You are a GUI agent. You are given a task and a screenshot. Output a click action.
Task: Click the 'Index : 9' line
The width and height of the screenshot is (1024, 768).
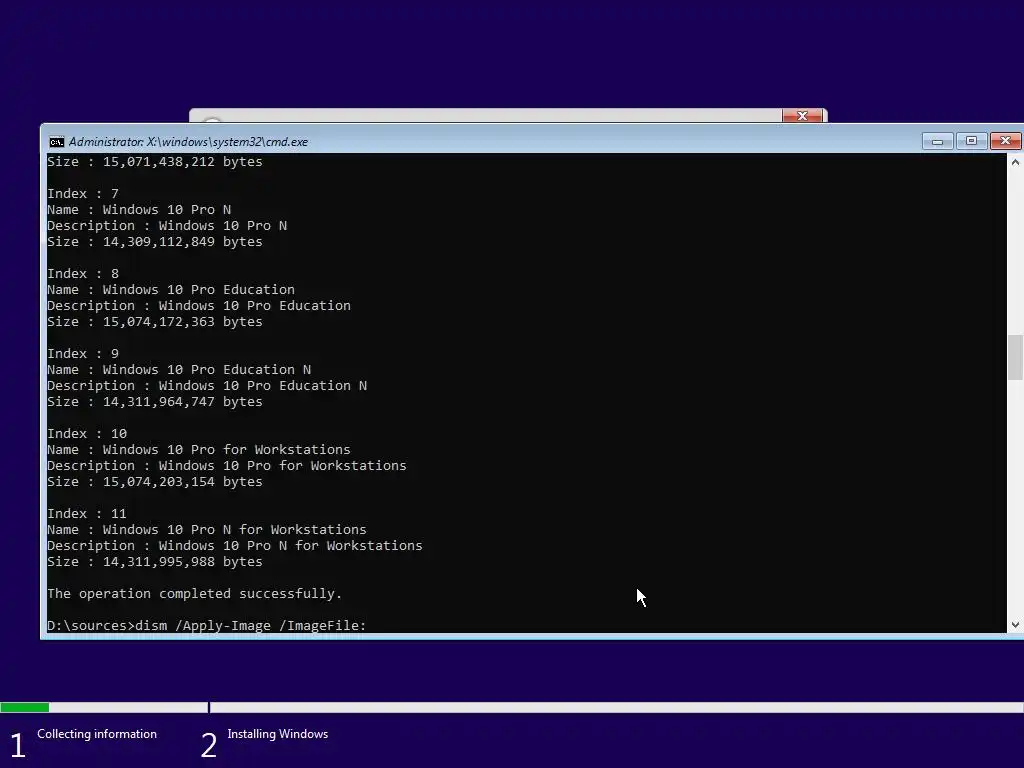[83, 354]
